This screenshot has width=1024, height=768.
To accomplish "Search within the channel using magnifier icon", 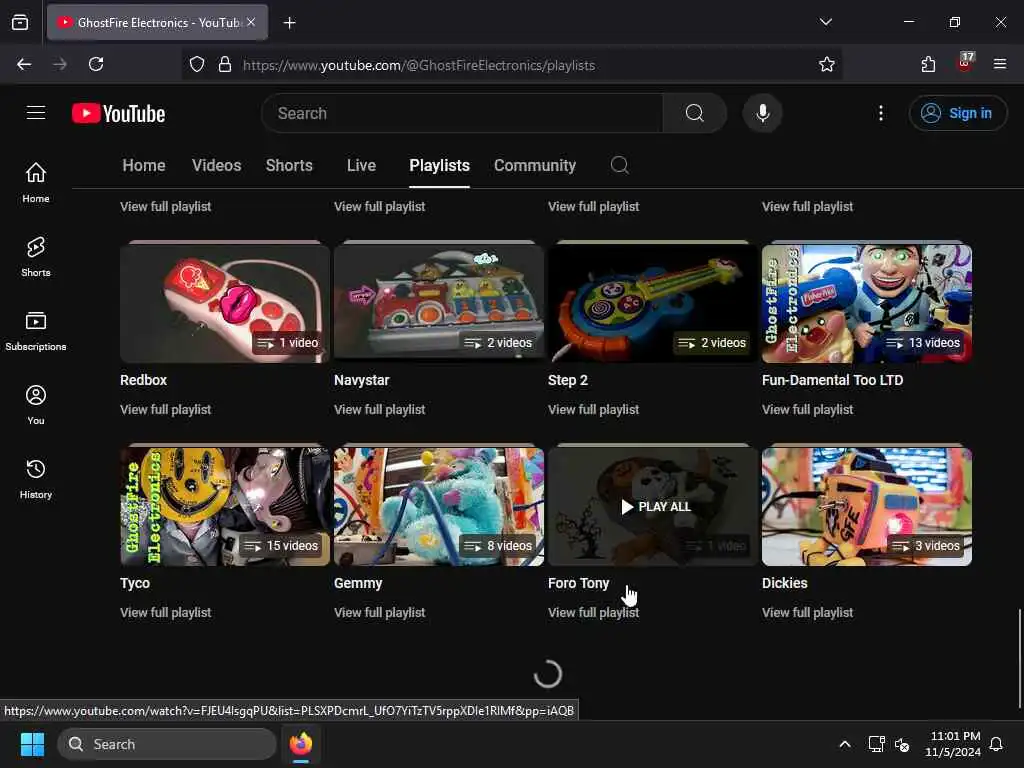I will (619, 165).
